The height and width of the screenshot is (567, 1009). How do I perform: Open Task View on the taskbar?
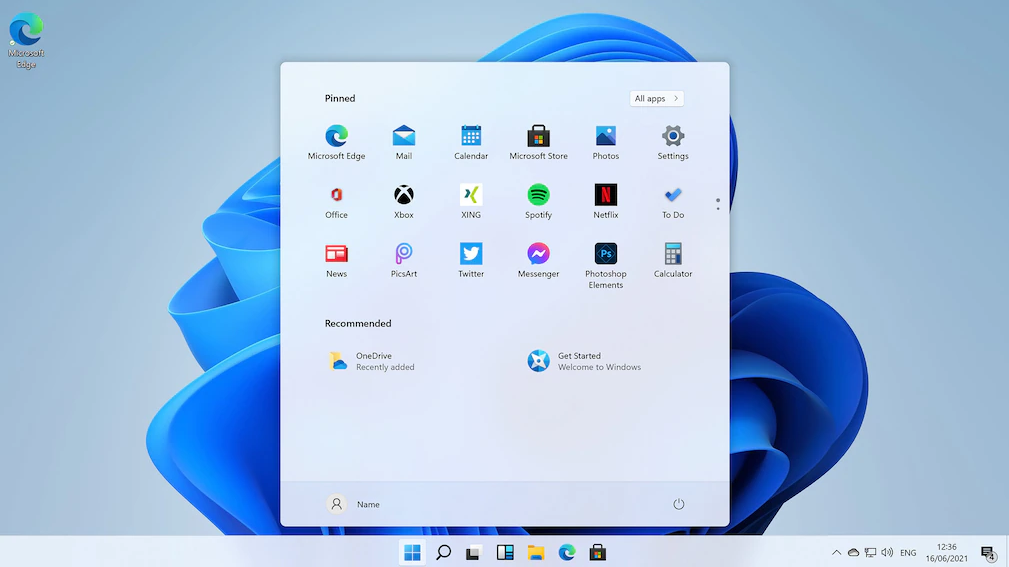(x=474, y=552)
